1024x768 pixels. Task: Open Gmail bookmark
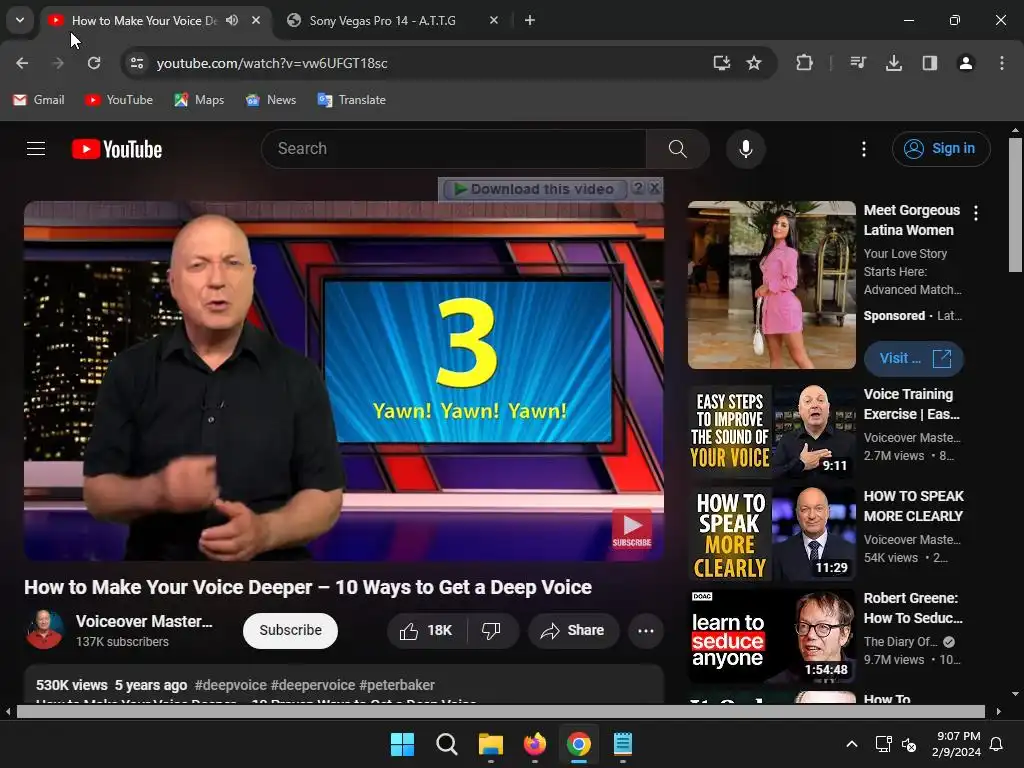(39, 100)
